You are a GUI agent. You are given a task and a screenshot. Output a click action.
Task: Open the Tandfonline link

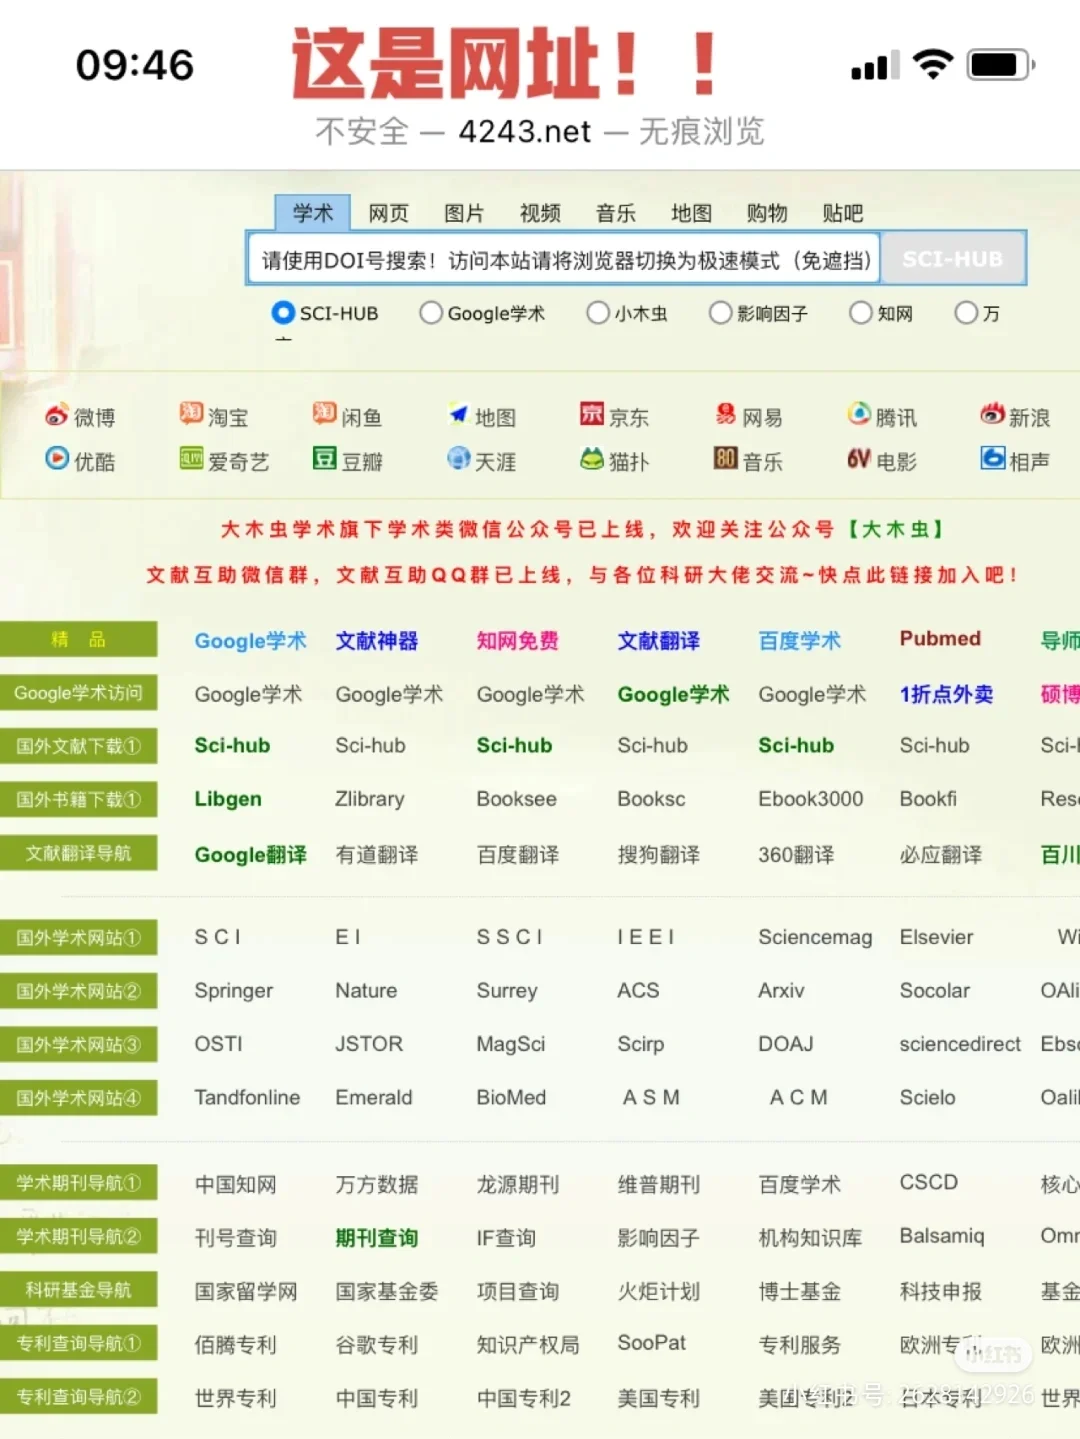point(247,1097)
